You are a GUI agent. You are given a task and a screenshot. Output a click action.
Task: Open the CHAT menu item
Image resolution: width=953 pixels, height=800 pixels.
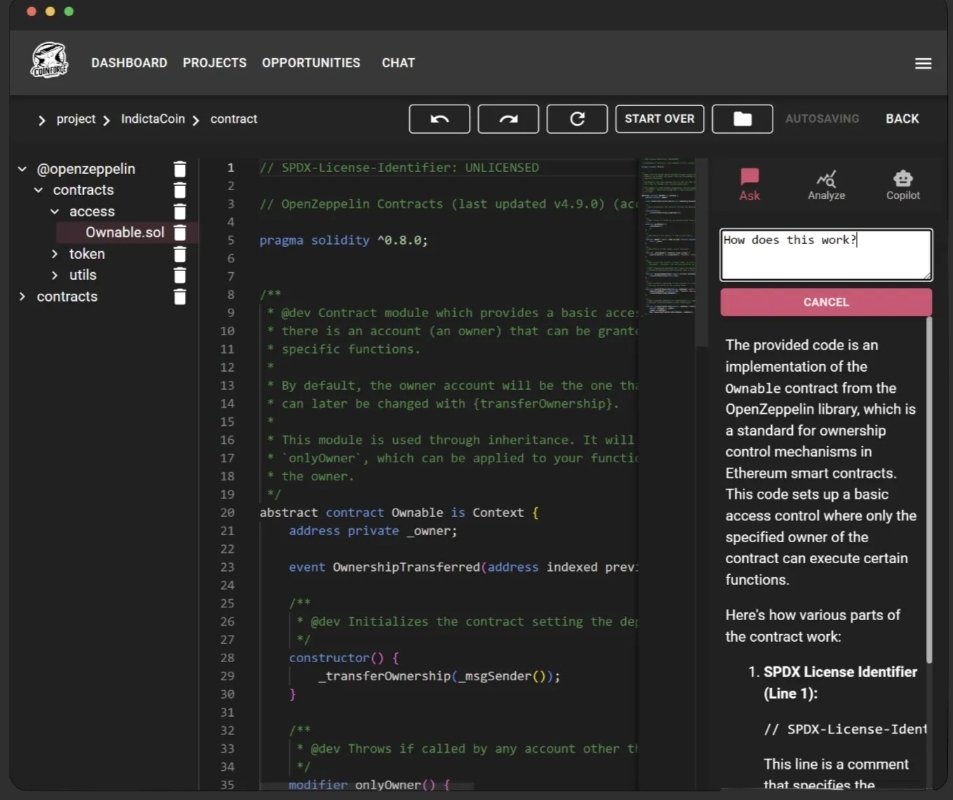pos(398,63)
